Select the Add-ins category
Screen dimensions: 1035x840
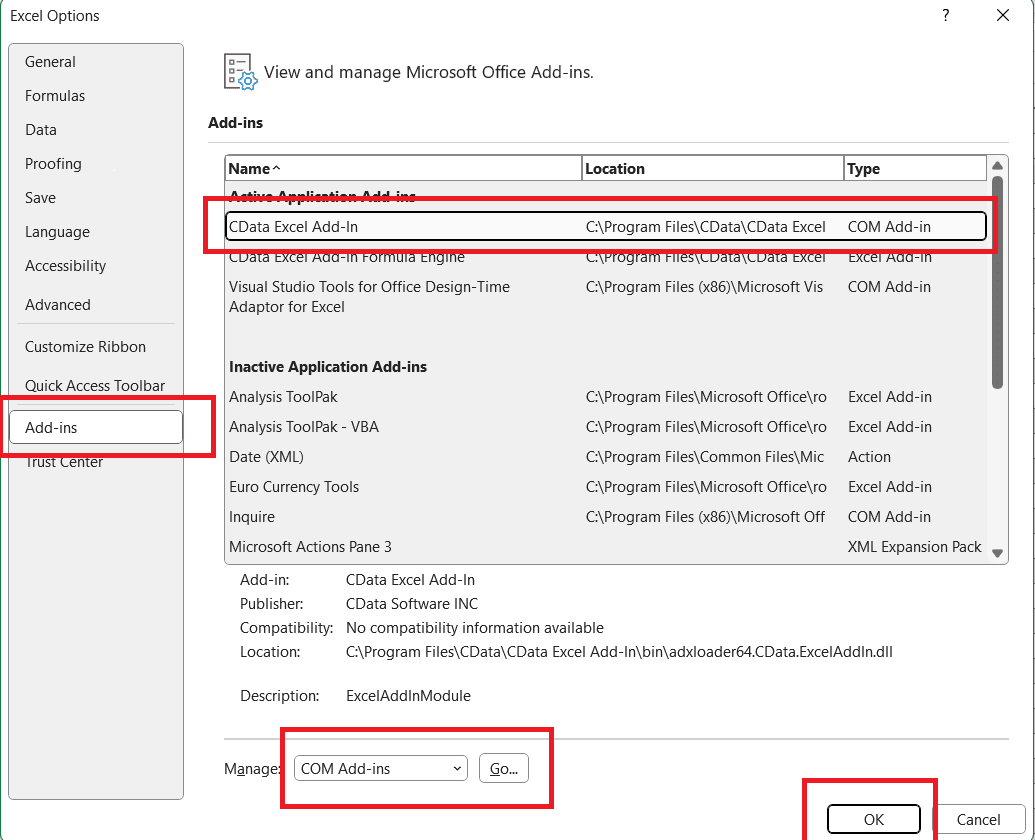[x=96, y=428]
